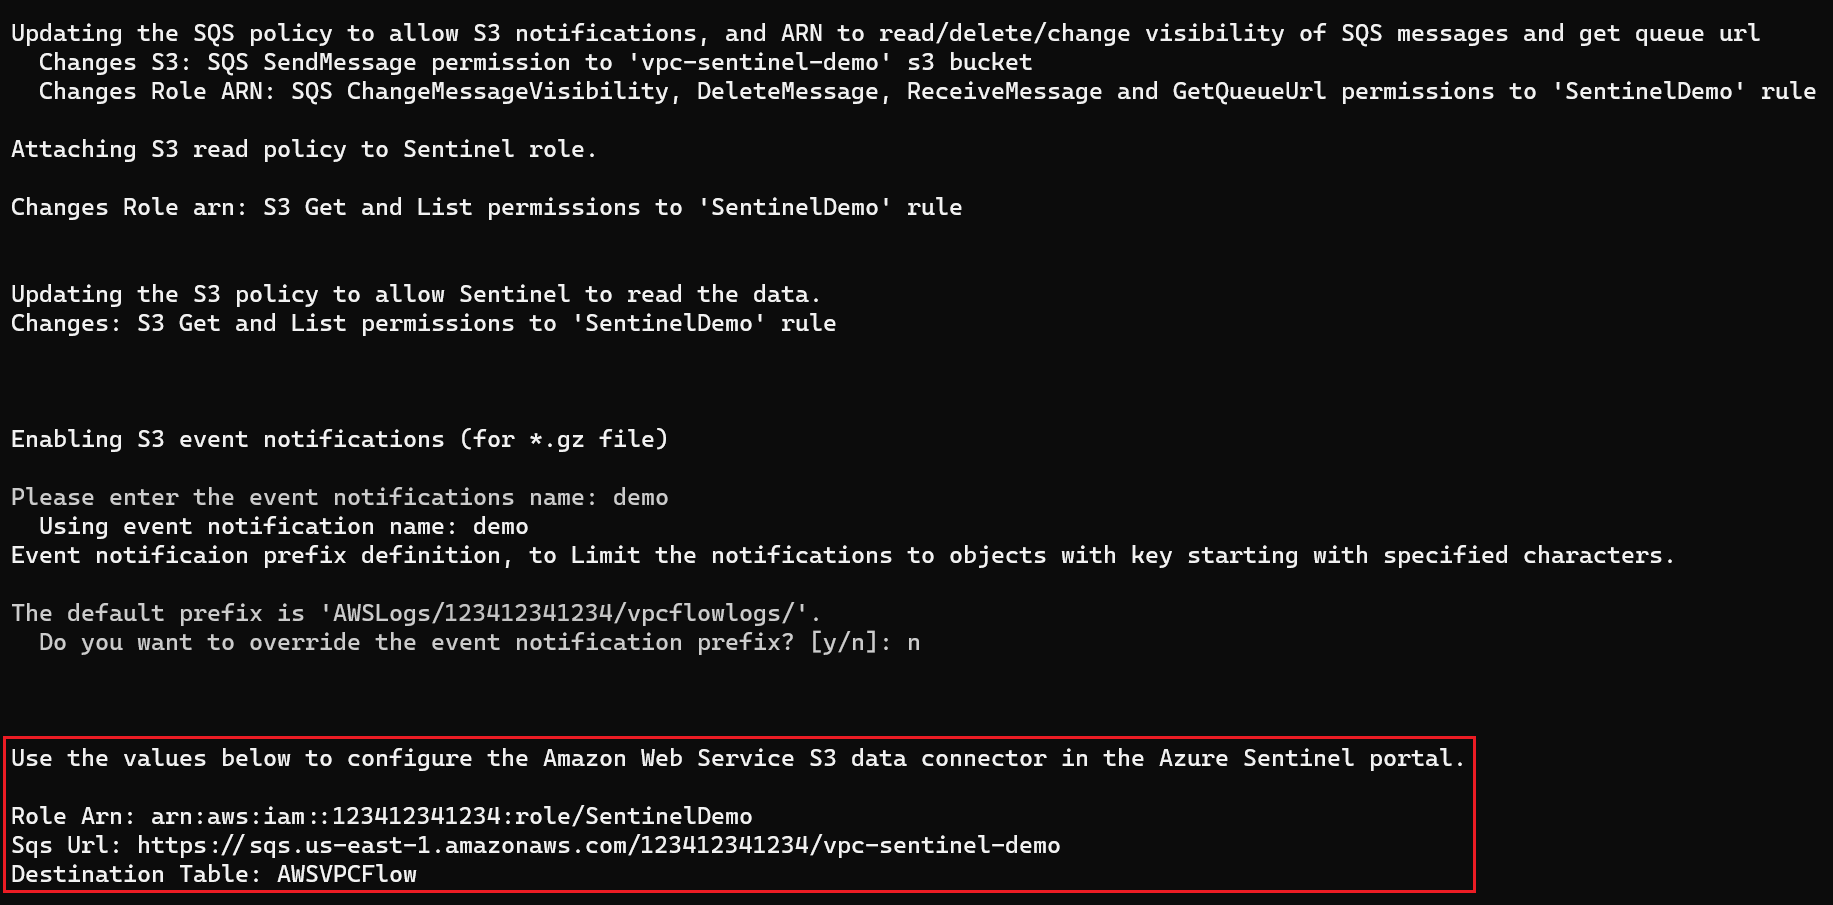Screen dimensions: 1833x905
Task: Click 'Changes: S3 Get and List permissions' line
Action: point(424,323)
